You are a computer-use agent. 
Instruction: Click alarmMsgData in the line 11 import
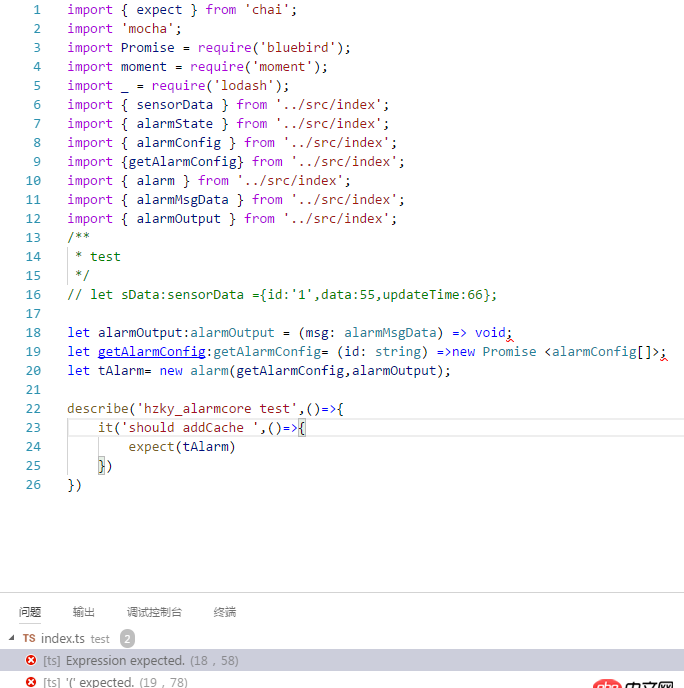tap(182, 200)
